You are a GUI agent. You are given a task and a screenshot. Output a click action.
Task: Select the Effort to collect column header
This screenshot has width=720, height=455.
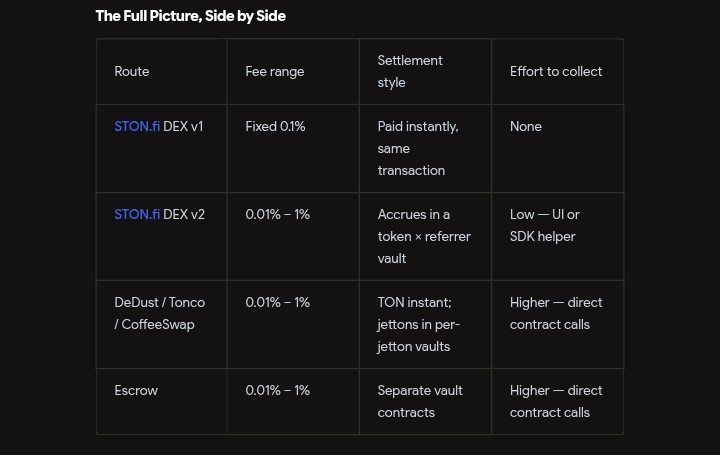coord(556,72)
